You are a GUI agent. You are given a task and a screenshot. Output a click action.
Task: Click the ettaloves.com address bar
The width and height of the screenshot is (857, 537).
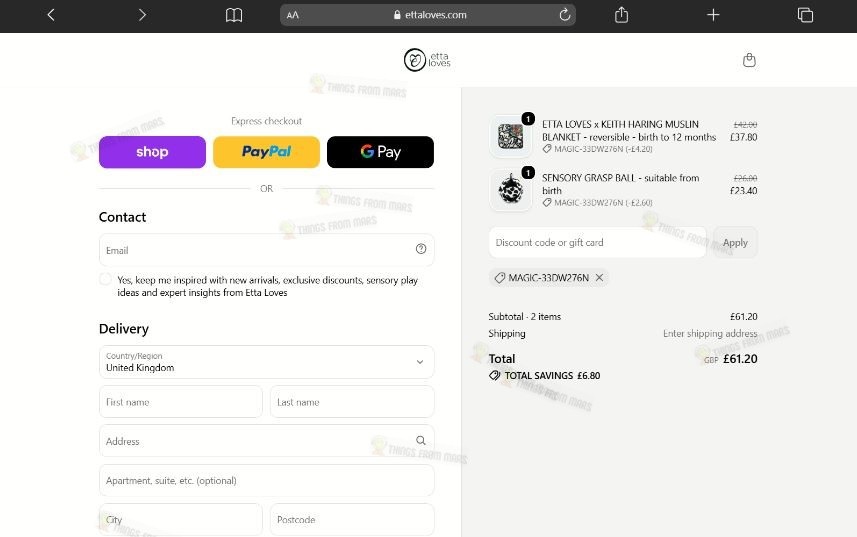point(428,15)
